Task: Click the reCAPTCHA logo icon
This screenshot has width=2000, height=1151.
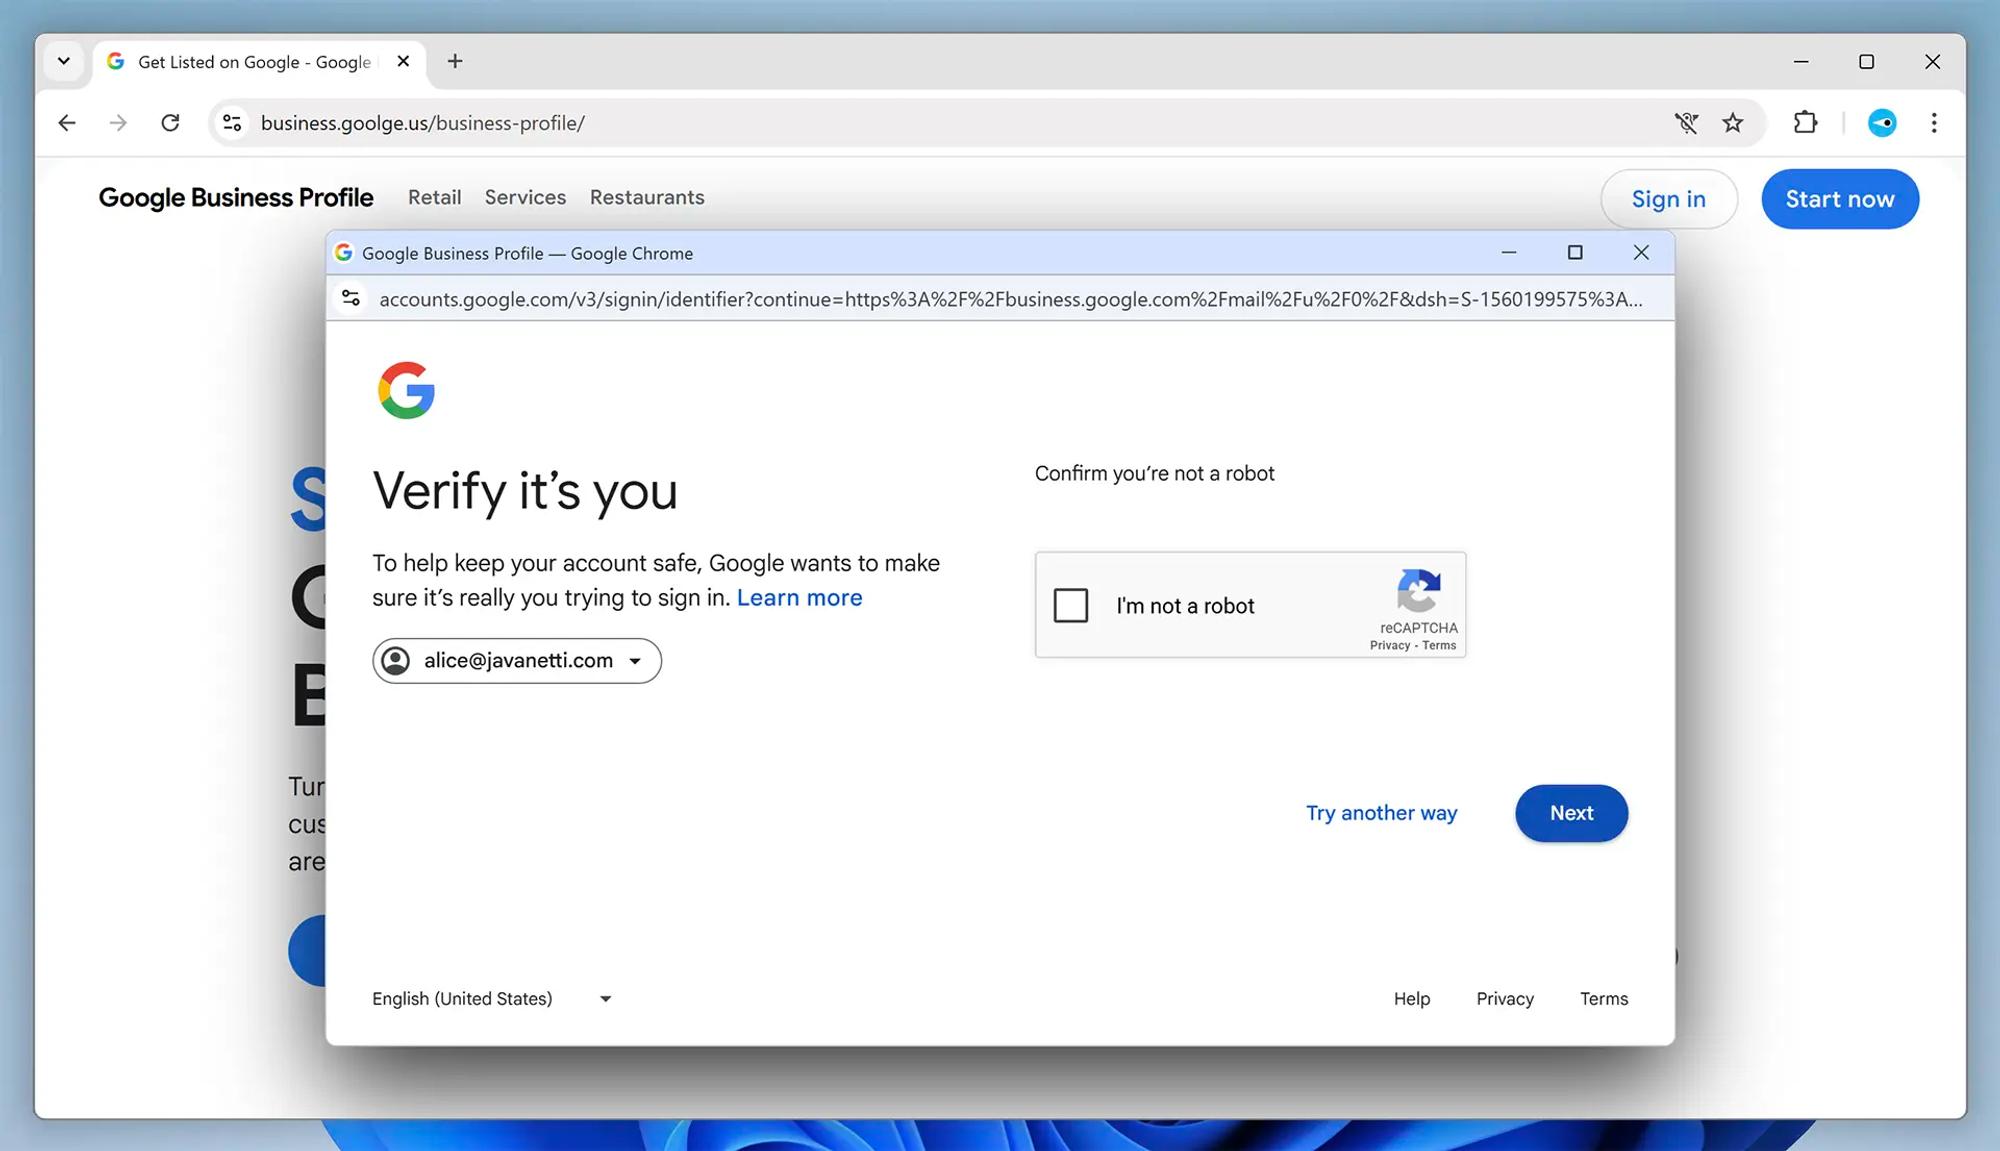Action: pyautogui.click(x=1418, y=590)
